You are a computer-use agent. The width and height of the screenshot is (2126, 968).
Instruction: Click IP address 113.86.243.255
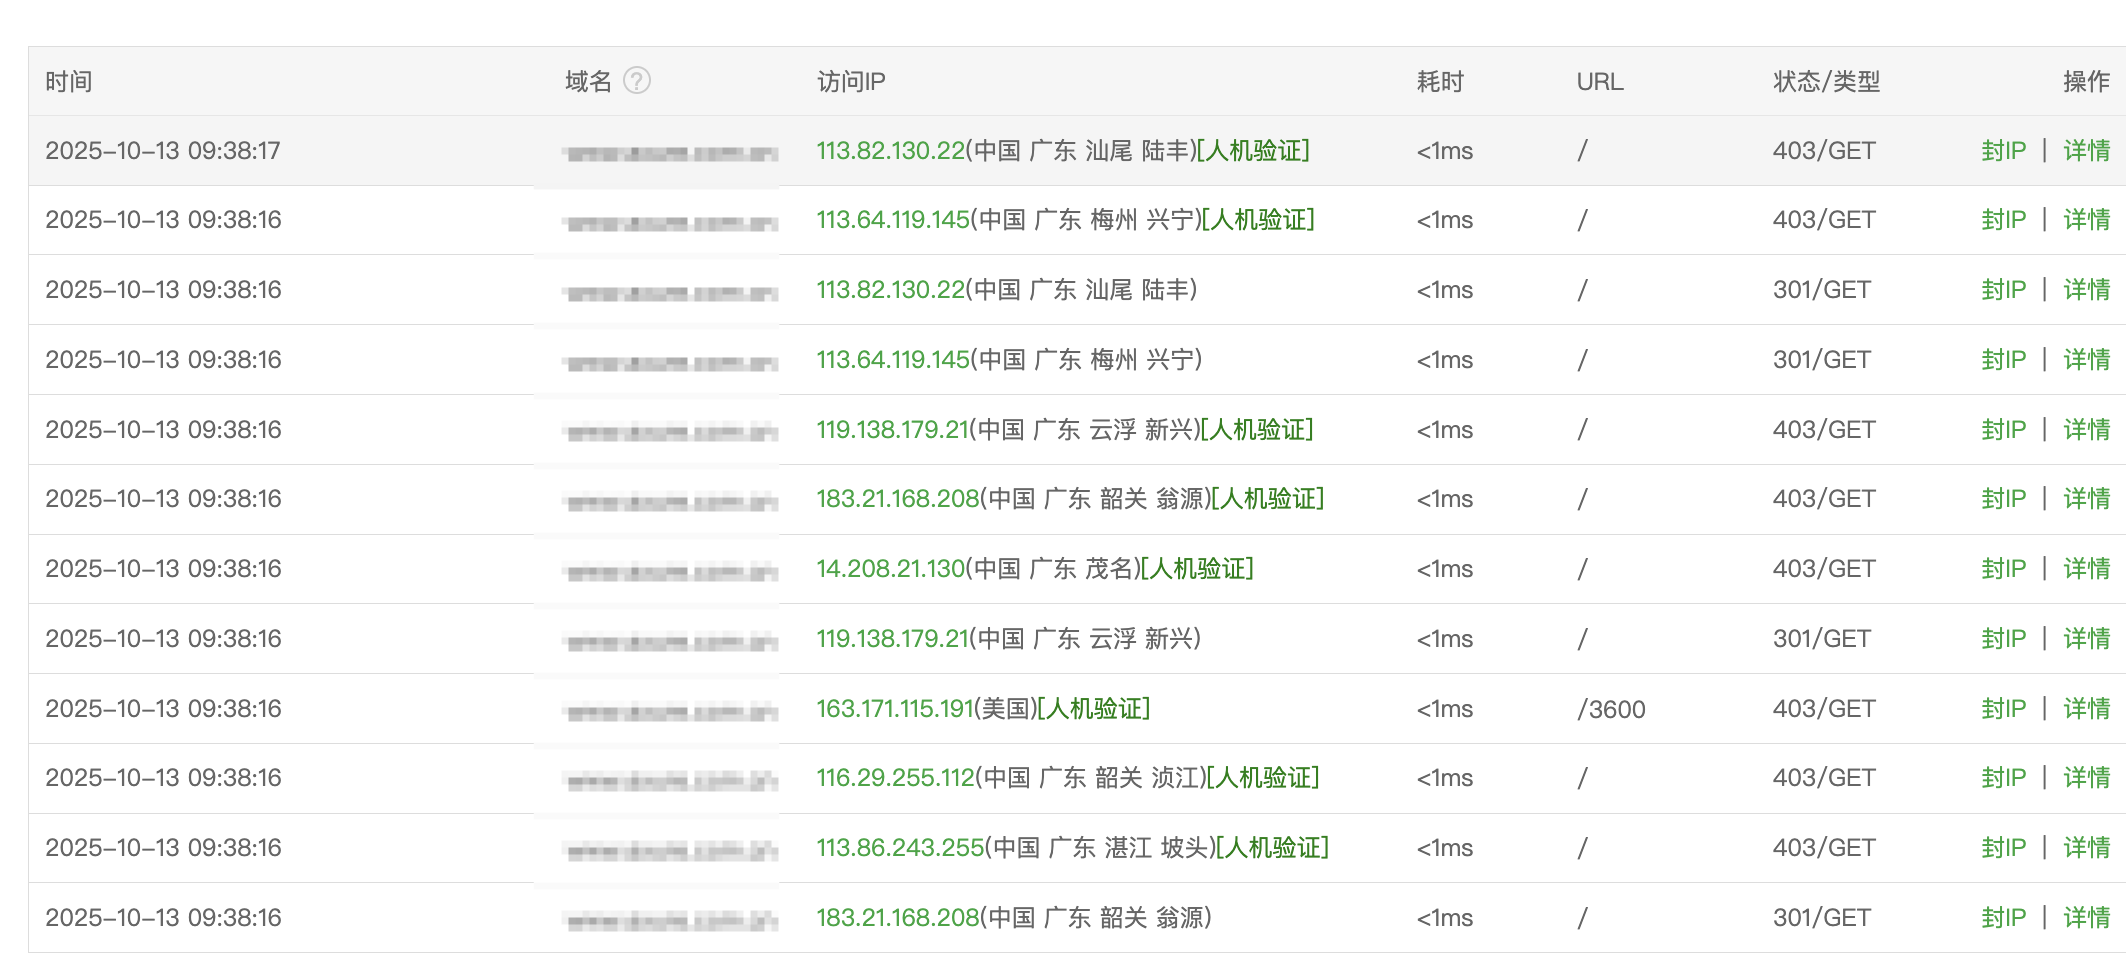pos(900,848)
